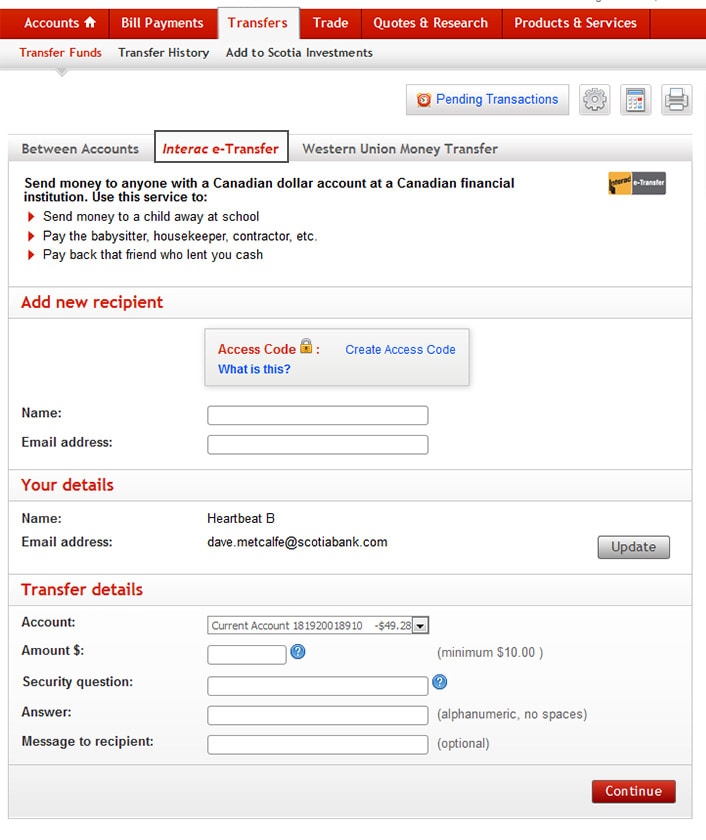
Task: Open Transfer History submenu item
Action: tap(164, 53)
